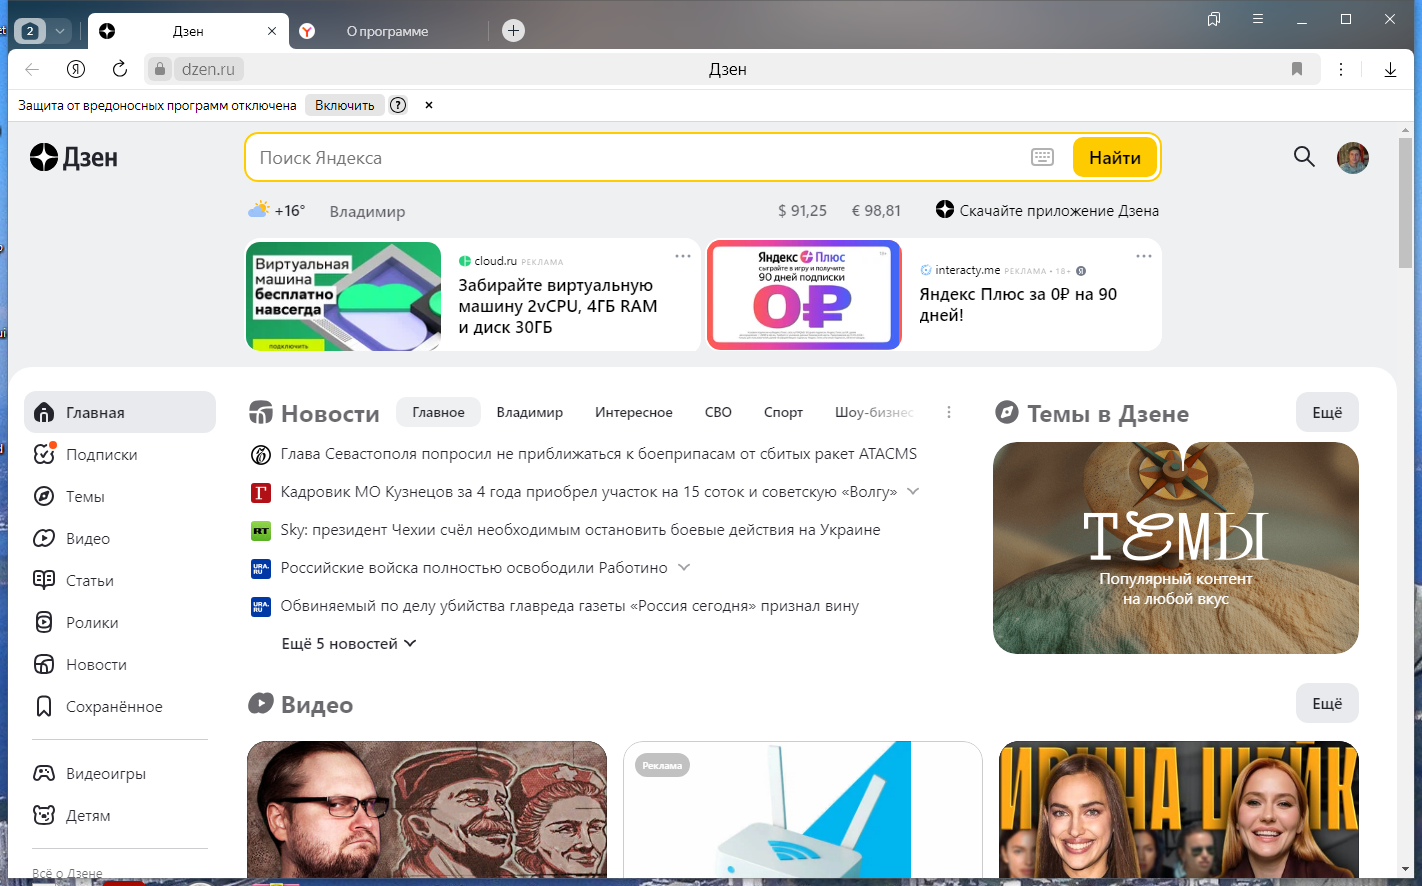This screenshot has width=1422, height=886.
Task: Open the on-screen keyboard icon in search
Action: [1042, 157]
